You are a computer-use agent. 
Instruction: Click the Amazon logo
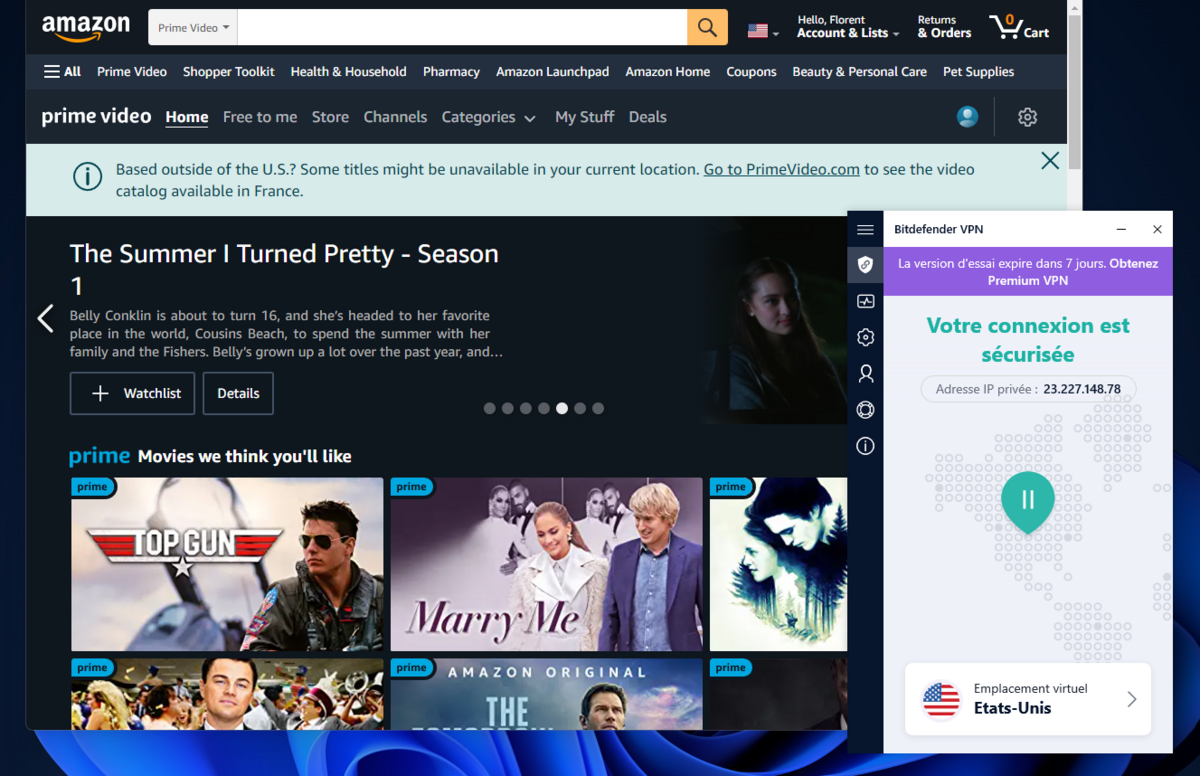86,28
